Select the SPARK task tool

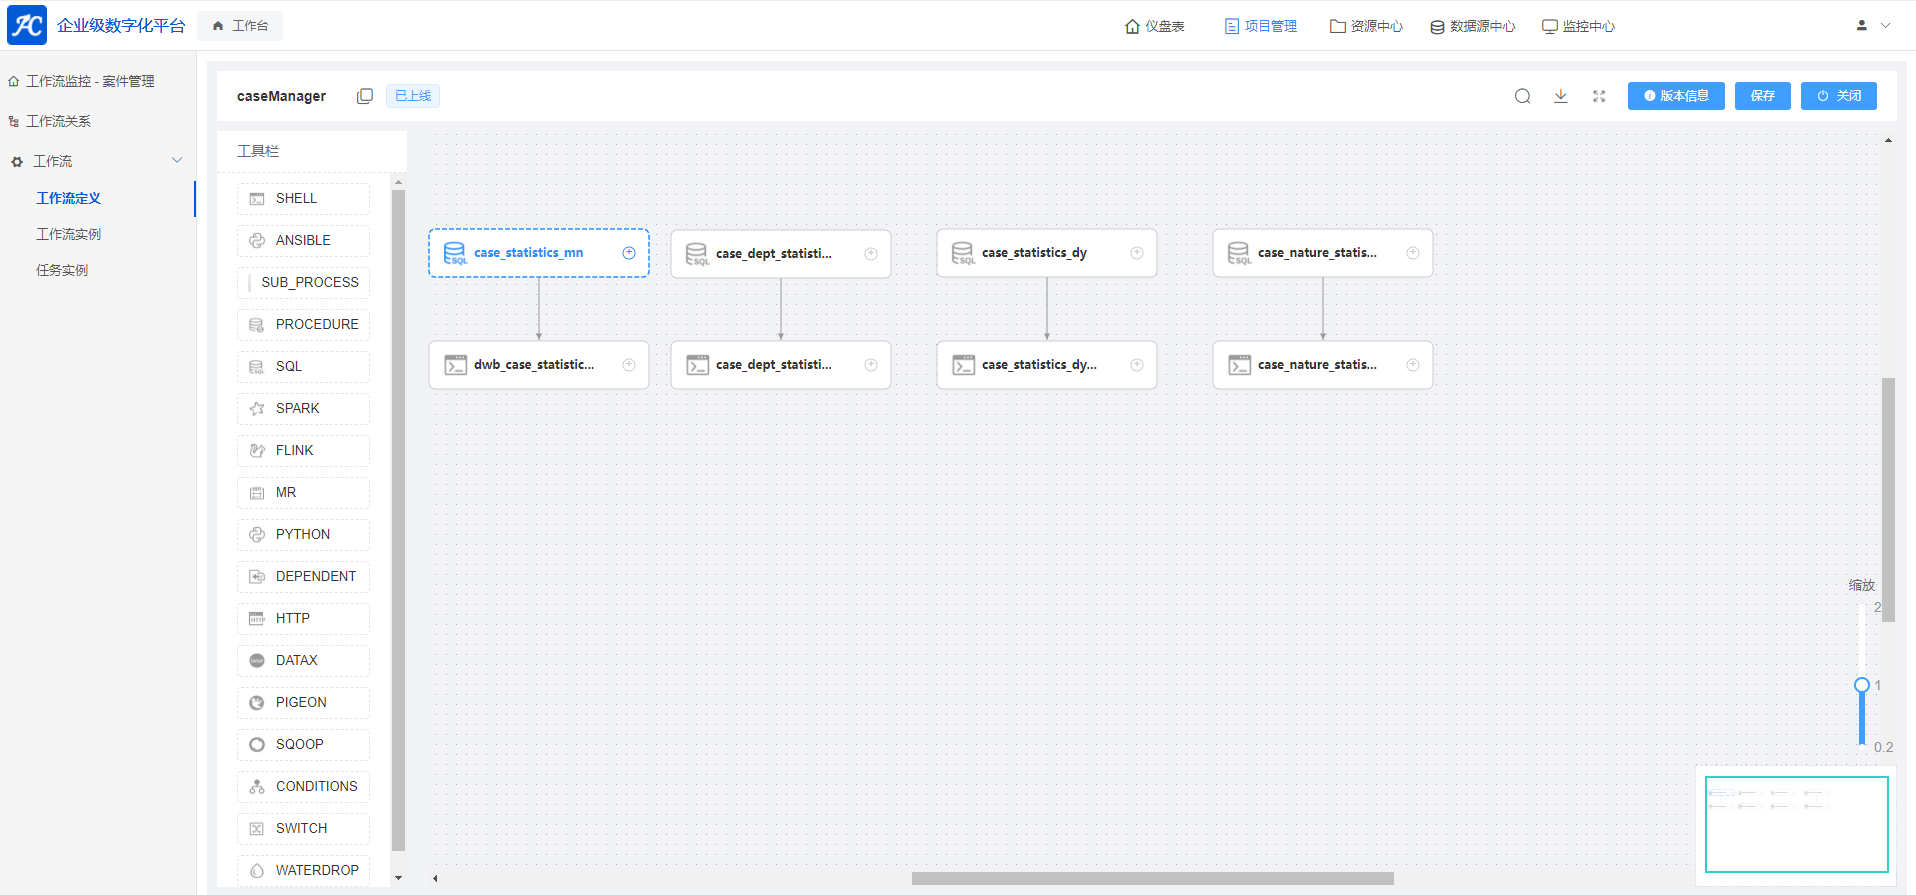(x=303, y=408)
